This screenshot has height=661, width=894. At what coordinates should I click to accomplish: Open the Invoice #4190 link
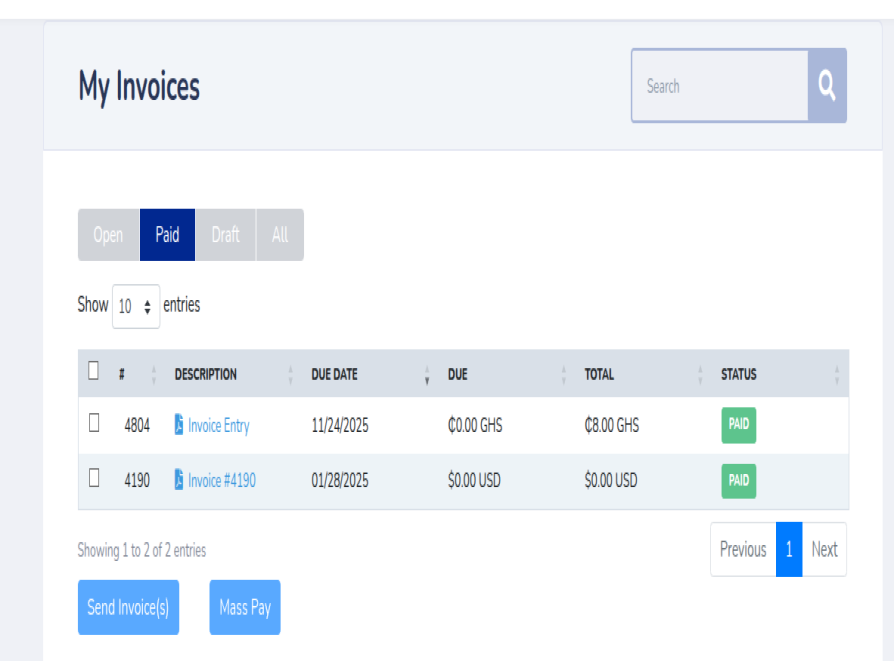pos(221,480)
